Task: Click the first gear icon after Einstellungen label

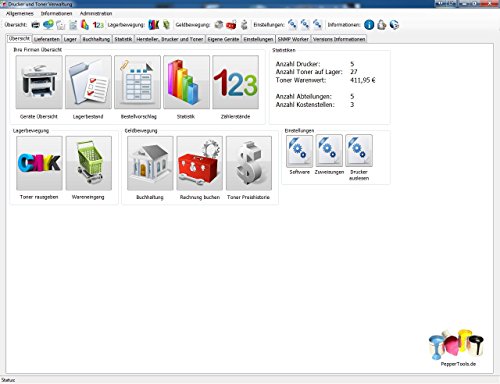Action: coord(292,24)
